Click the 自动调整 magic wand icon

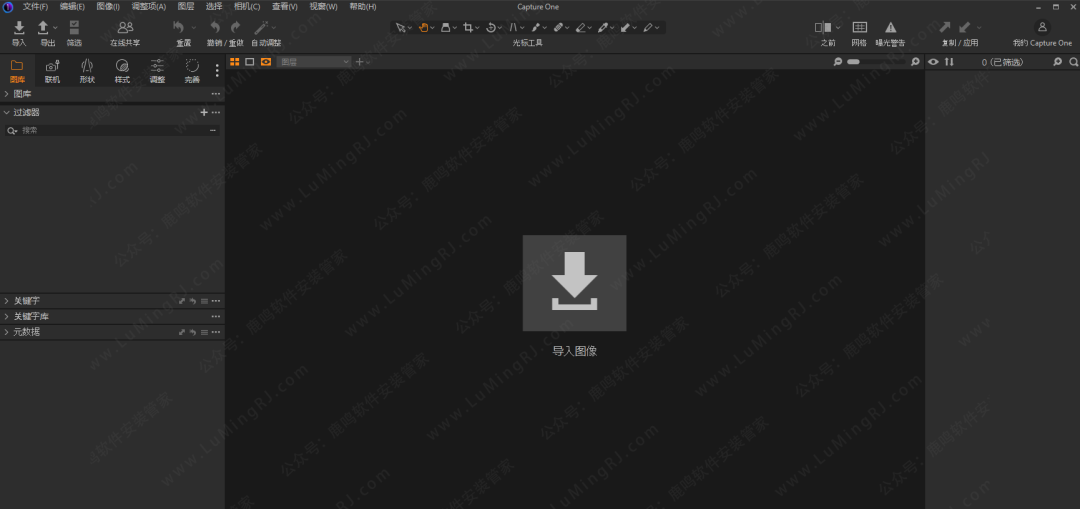coord(262,28)
